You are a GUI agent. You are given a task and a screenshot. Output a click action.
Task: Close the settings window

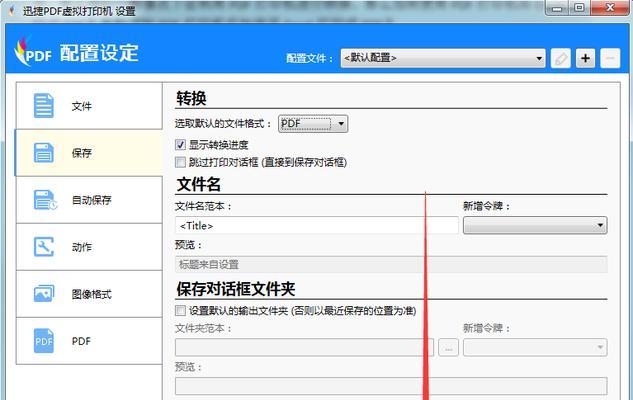[610, 8]
